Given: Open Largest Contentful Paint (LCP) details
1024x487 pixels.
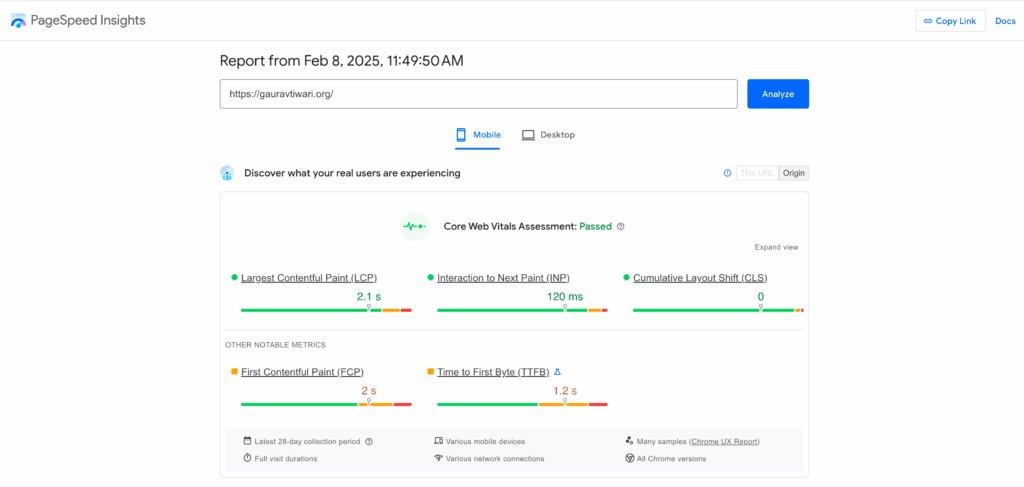Looking at the screenshot, I should (308, 278).
